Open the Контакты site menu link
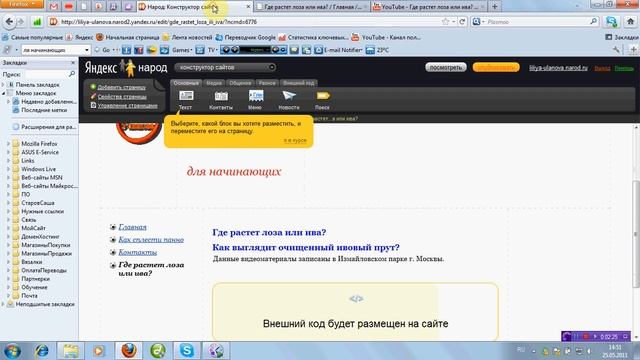Viewport: 640px width, 360px height. tap(138, 252)
